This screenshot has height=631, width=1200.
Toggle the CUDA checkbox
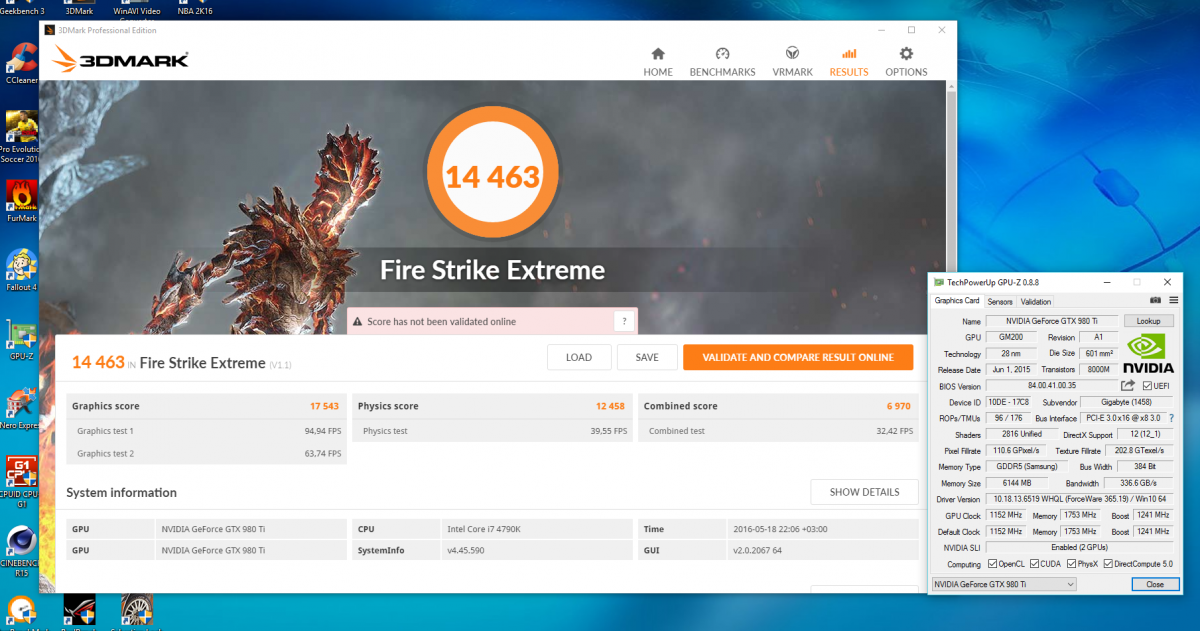[1033, 564]
